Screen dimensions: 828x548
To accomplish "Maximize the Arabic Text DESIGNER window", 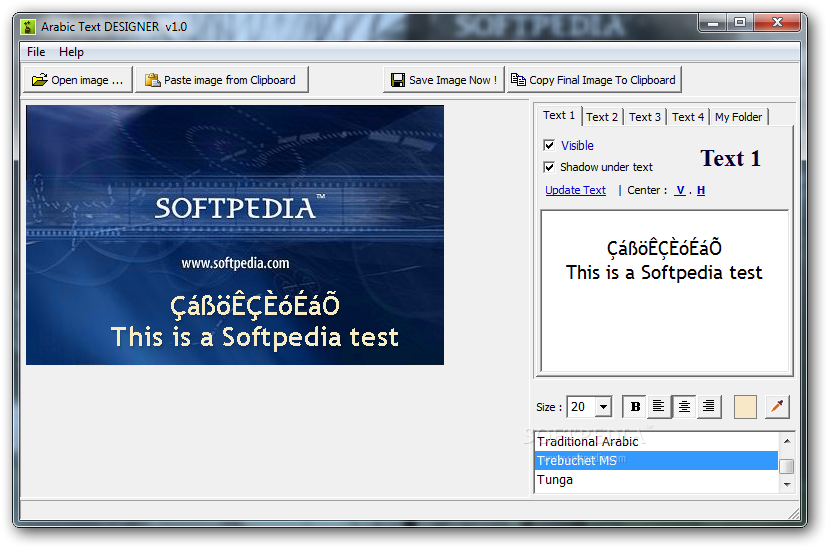I will [x=740, y=22].
